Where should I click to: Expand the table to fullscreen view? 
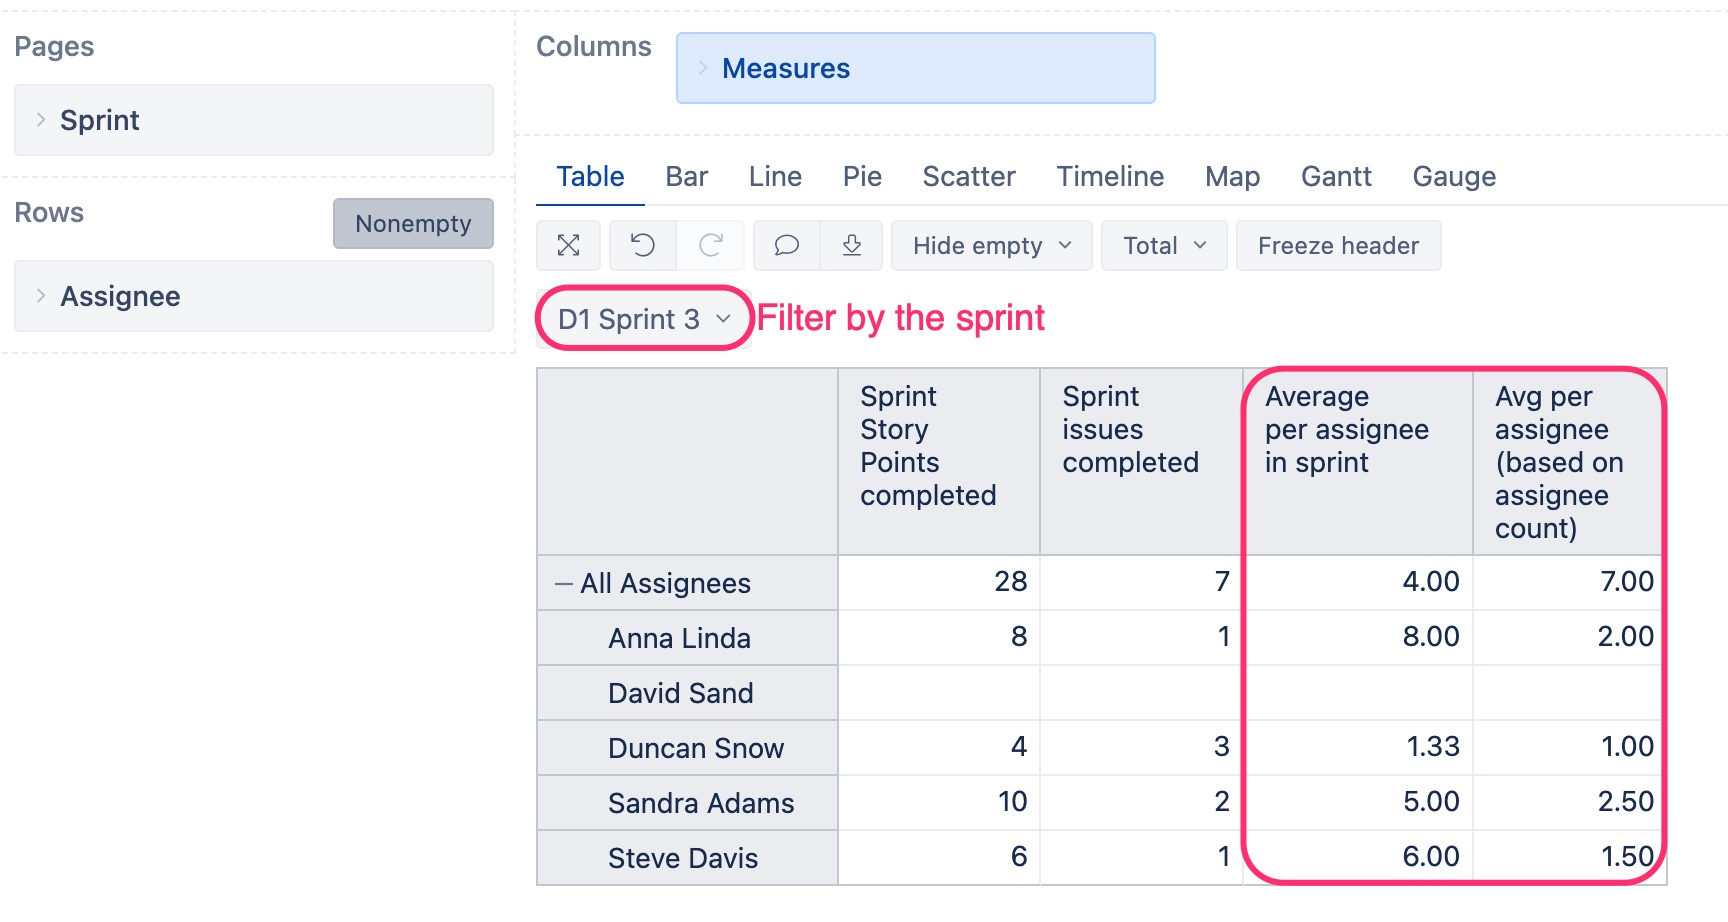pos(568,245)
